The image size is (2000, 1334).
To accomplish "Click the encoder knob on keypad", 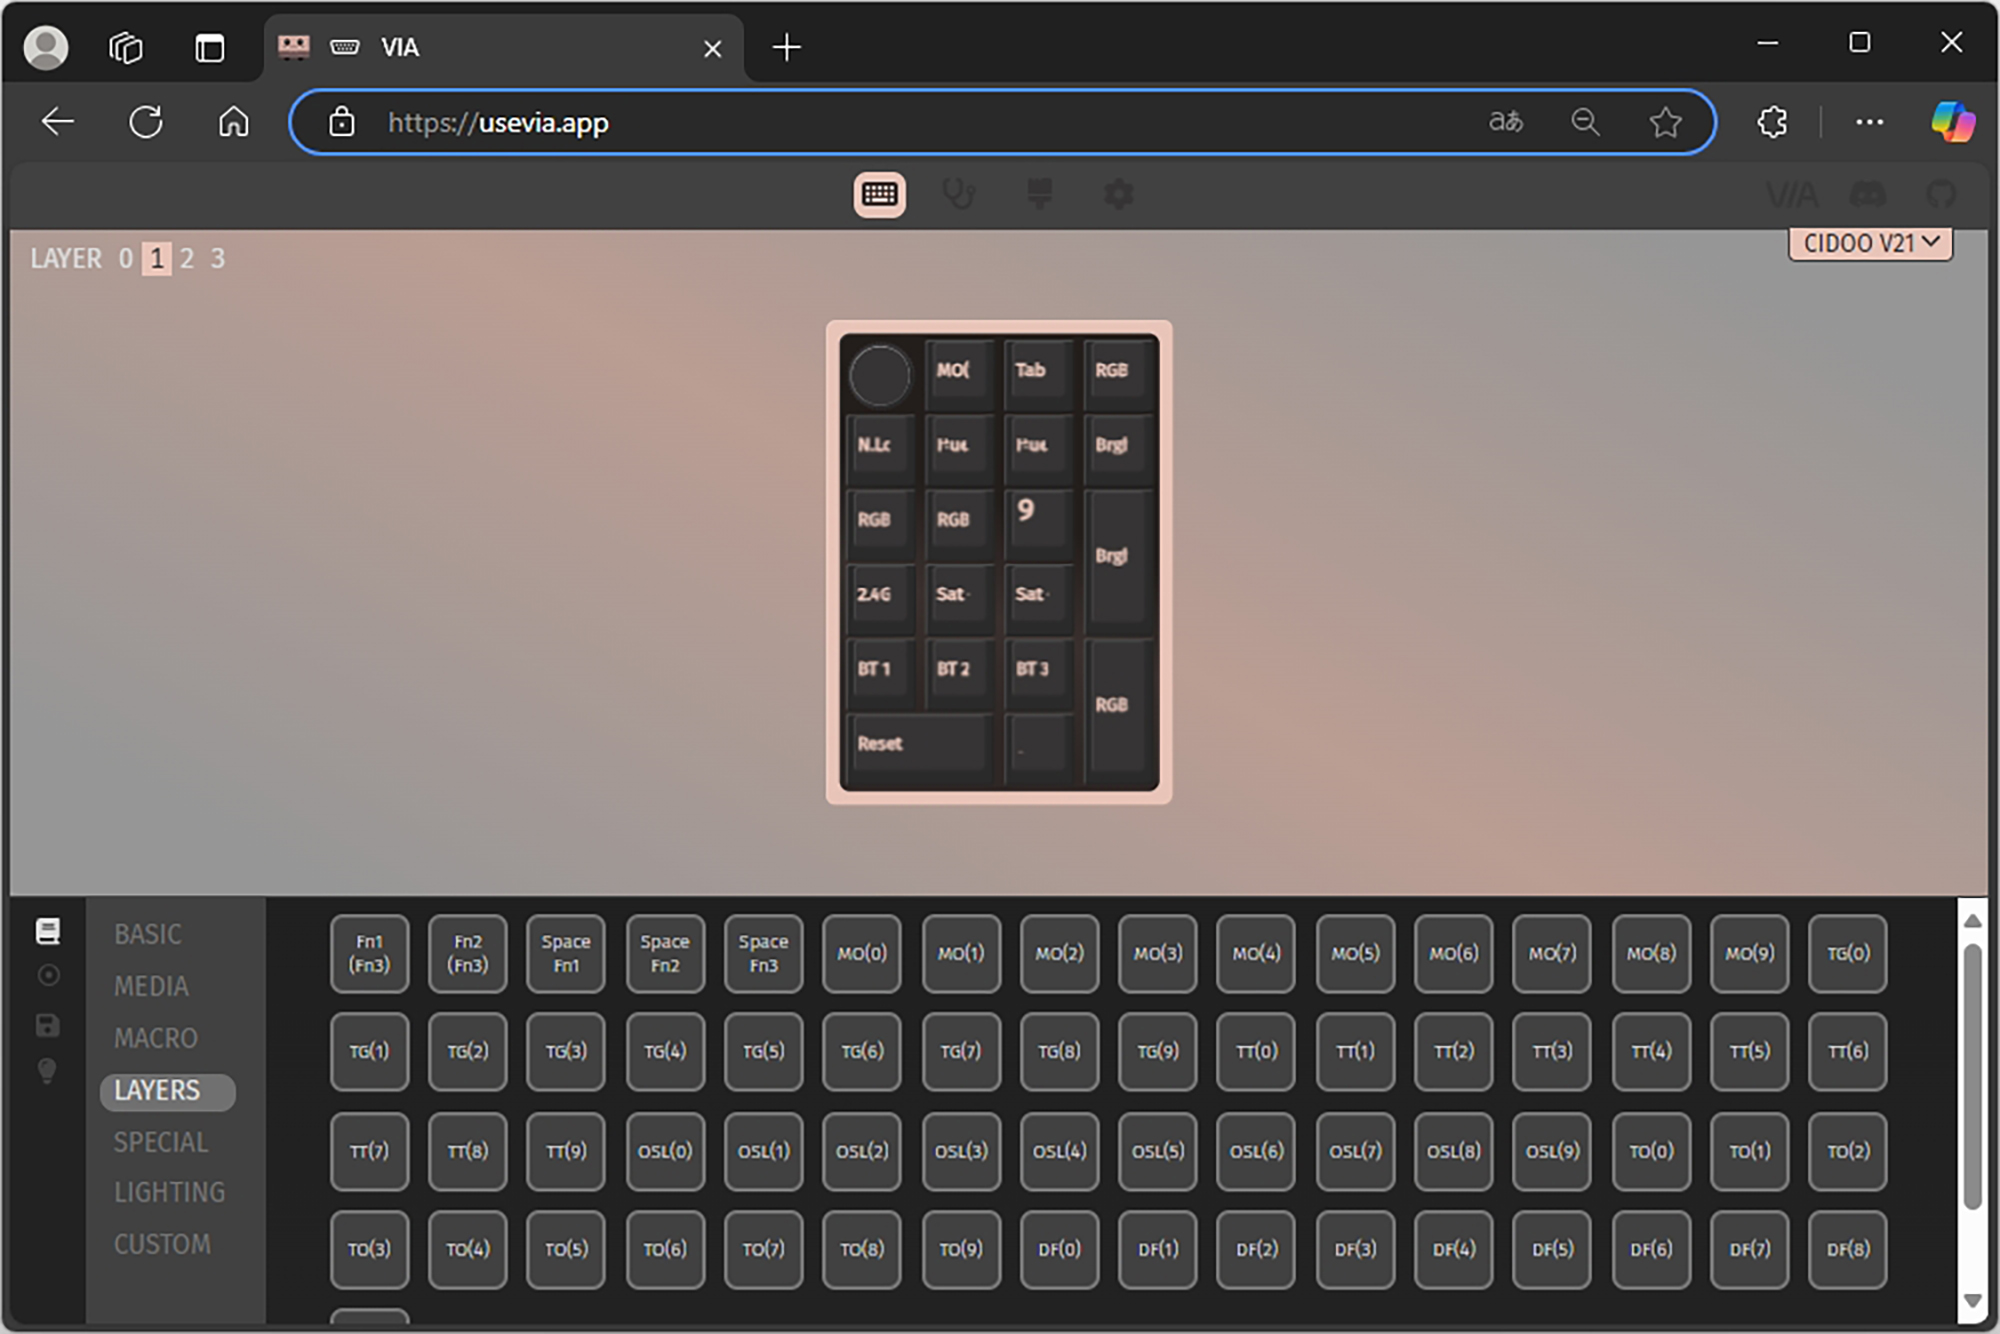I will coord(879,376).
